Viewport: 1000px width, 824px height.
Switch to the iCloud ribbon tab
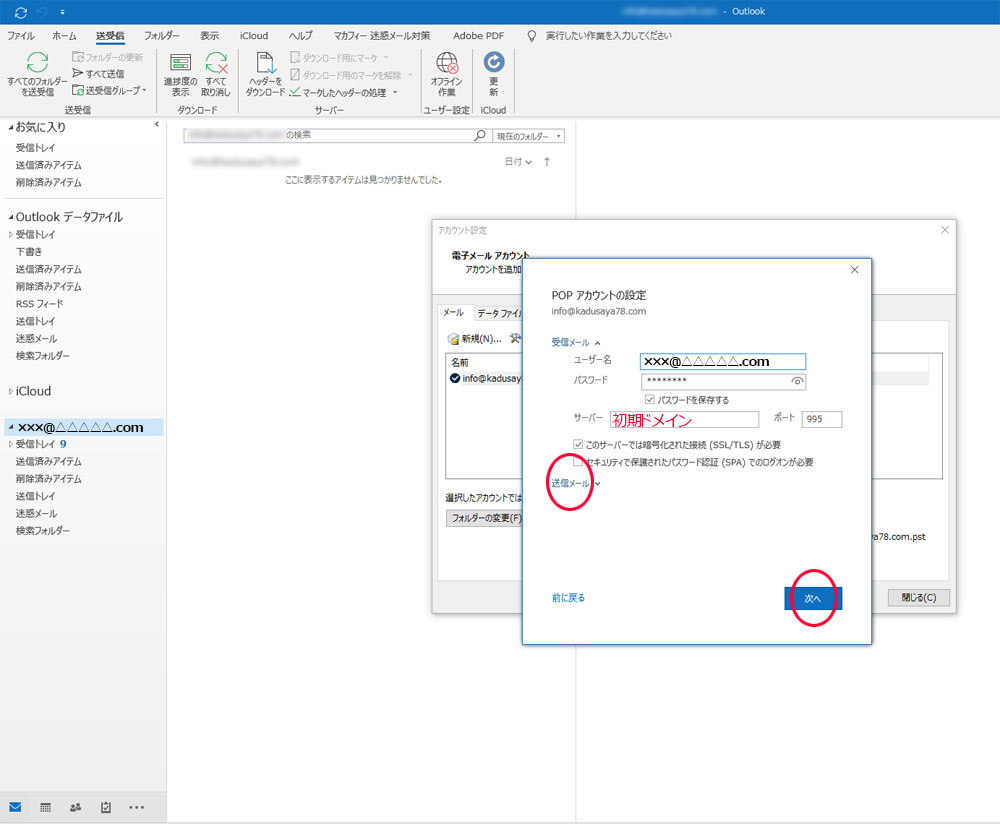(254, 36)
